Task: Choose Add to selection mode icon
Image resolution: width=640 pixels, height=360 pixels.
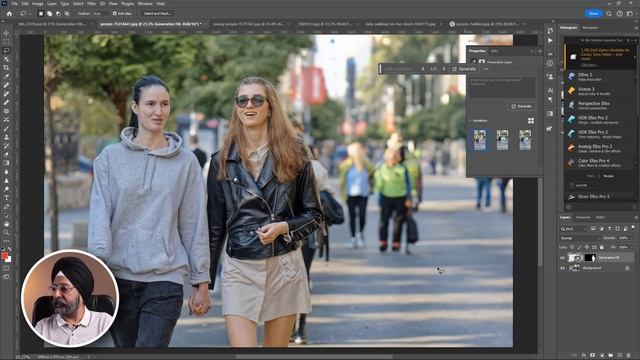Action: pos(49,13)
